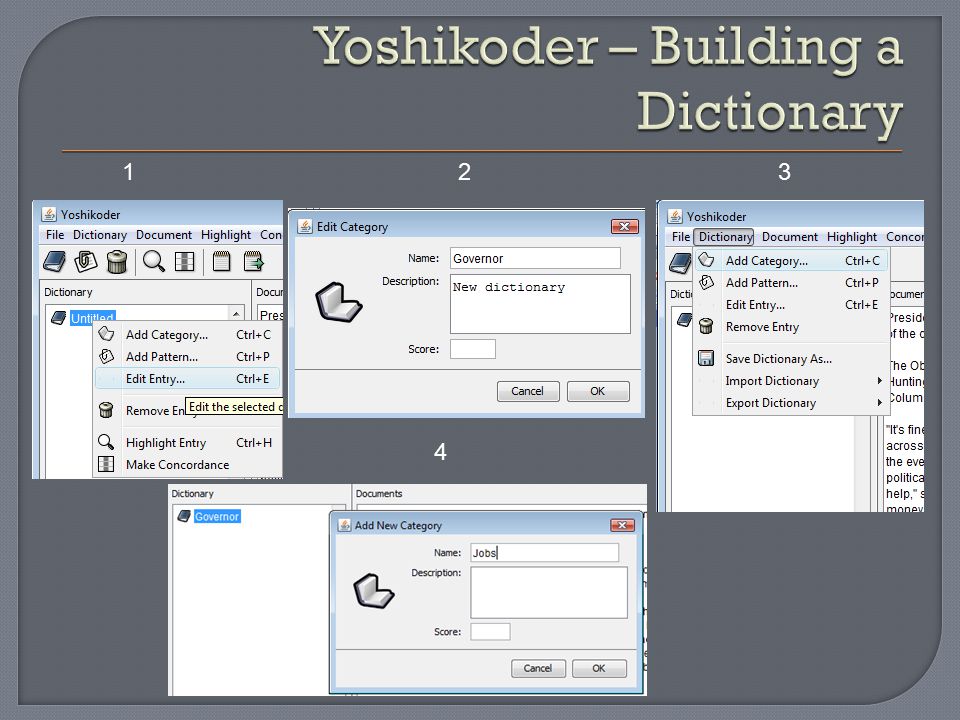The height and width of the screenshot is (720, 960).
Task: Click the Score field in Add New Category
Action: tap(490, 631)
